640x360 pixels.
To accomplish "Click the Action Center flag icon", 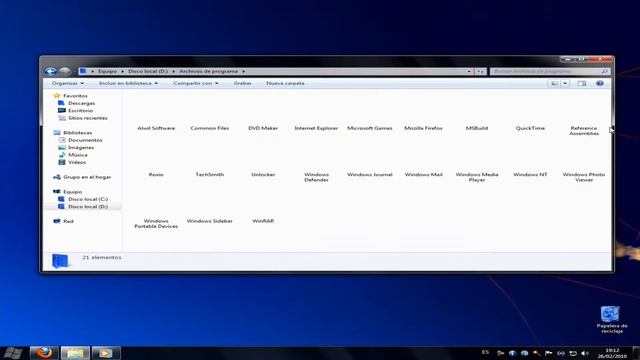I will (549, 353).
